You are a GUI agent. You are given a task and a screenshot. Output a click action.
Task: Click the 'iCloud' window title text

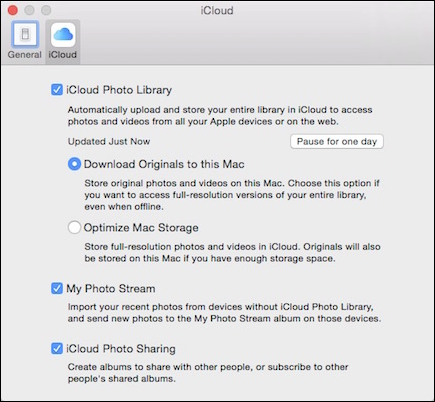click(x=217, y=11)
